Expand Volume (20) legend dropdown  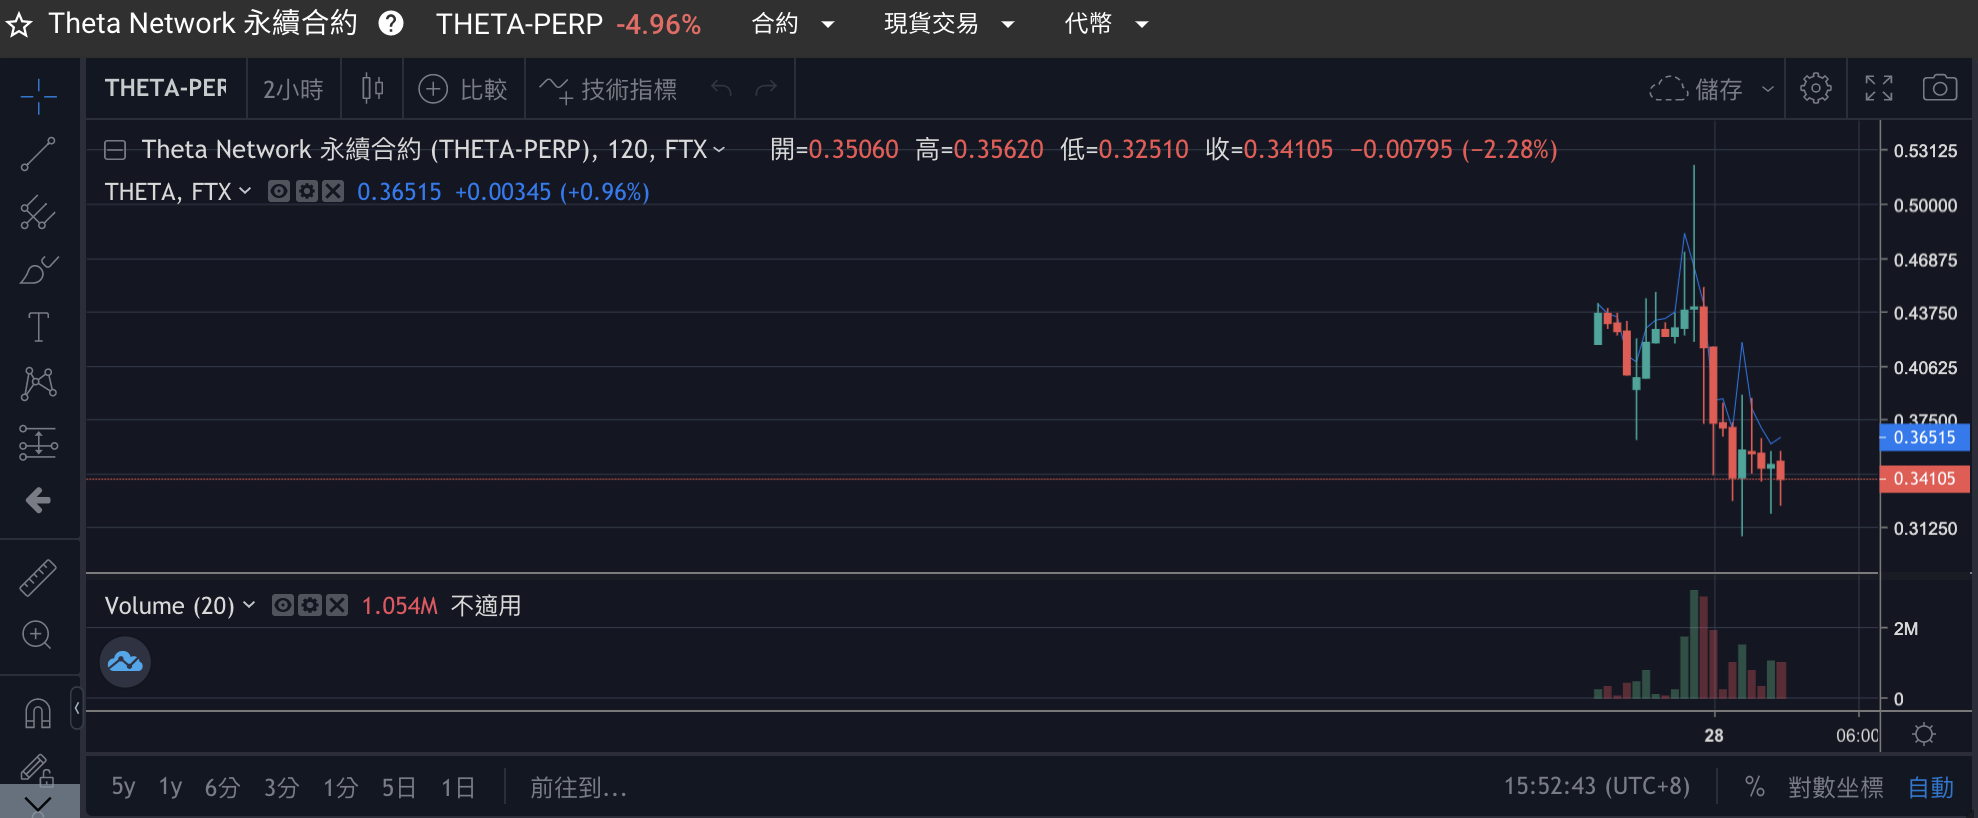(249, 605)
